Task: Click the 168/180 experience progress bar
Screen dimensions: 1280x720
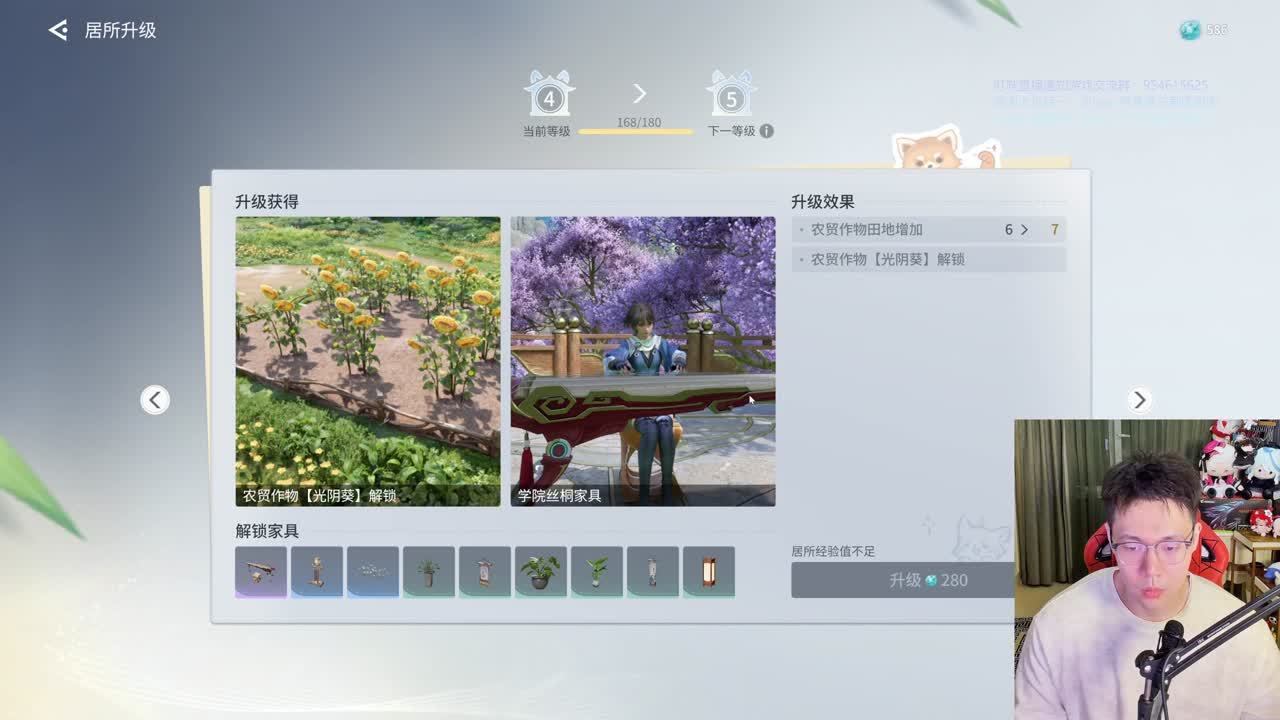Action: tap(638, 131)
